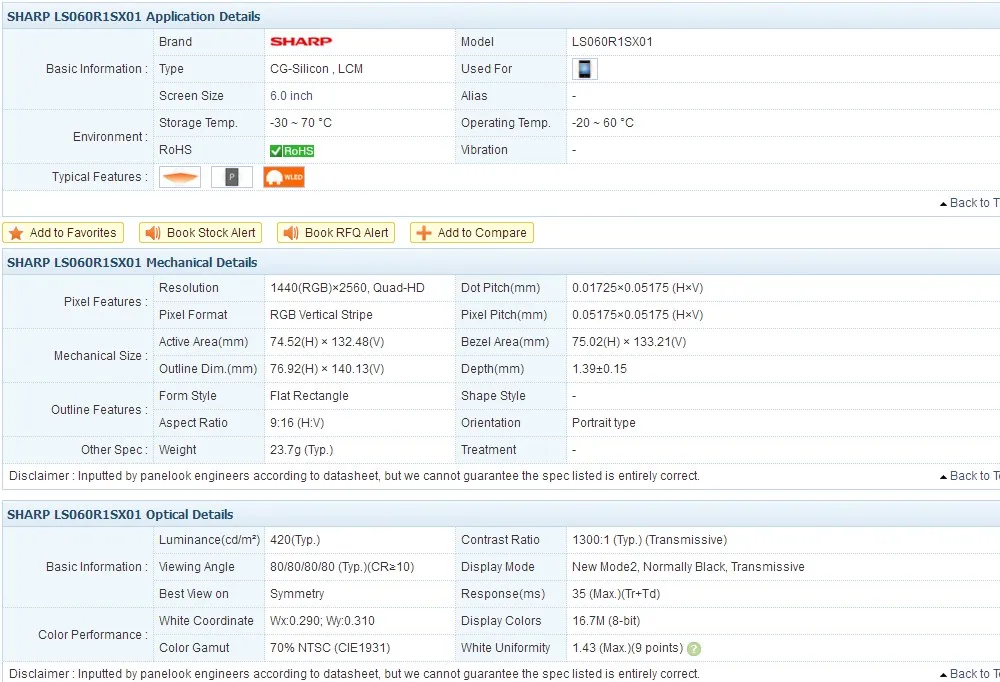
Task: Click the pixel format value RGB Vertical Stripe
Action: click(321, 315)
